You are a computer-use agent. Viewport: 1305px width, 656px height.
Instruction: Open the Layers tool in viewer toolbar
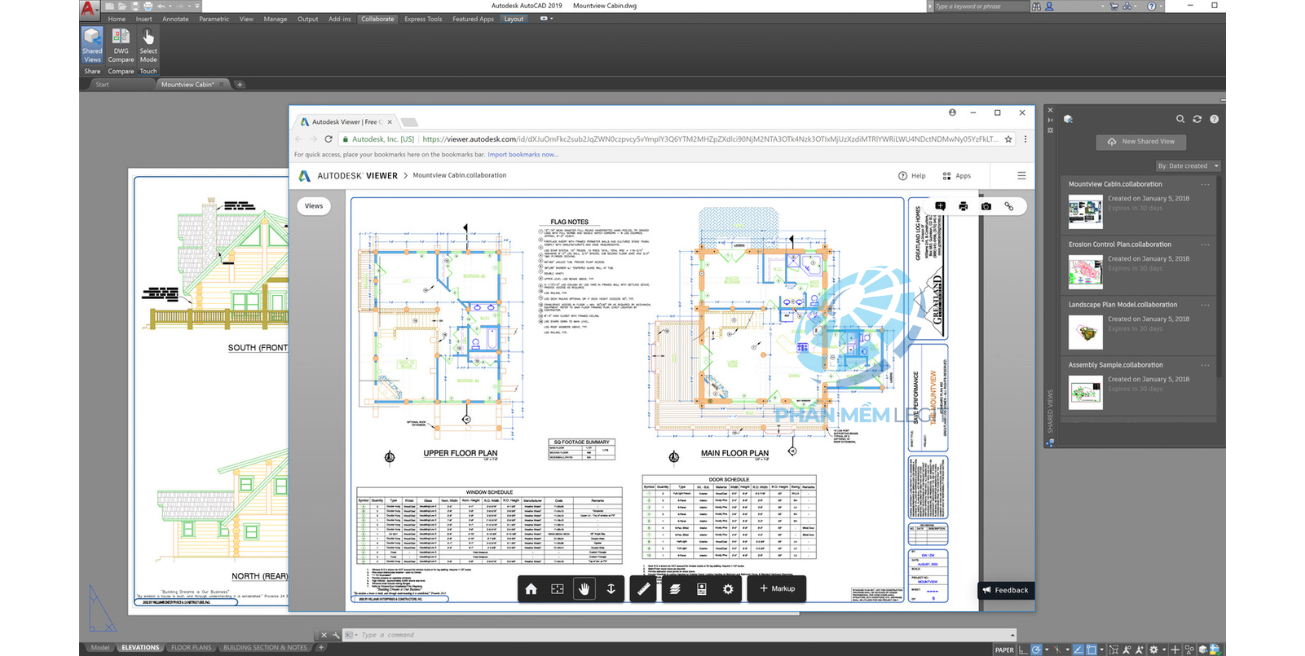coord(675,589)
